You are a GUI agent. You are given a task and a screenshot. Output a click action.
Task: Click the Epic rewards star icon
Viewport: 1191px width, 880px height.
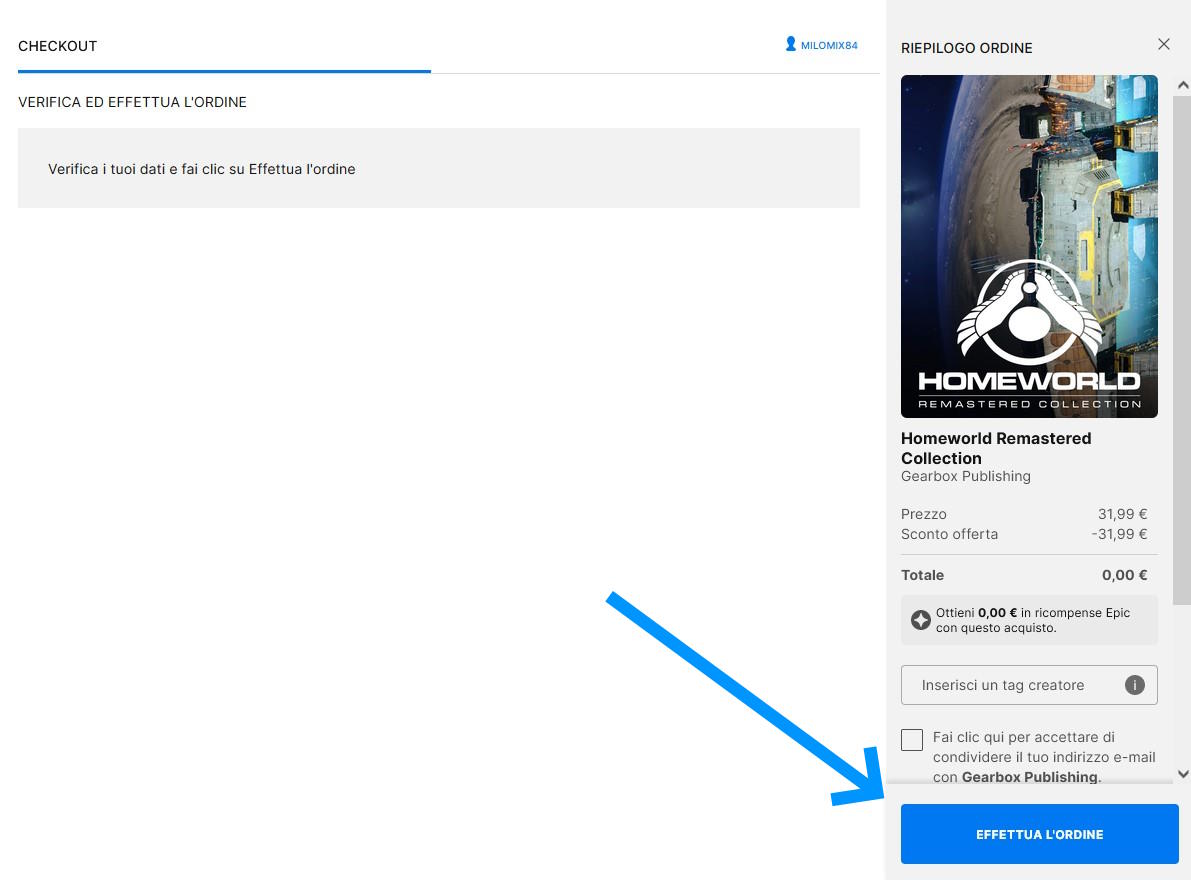(x=921, y=620)
